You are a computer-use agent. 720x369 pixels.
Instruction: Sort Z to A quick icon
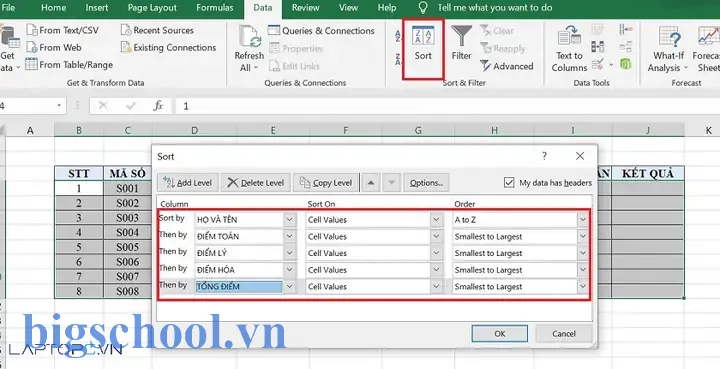[398, 60]
